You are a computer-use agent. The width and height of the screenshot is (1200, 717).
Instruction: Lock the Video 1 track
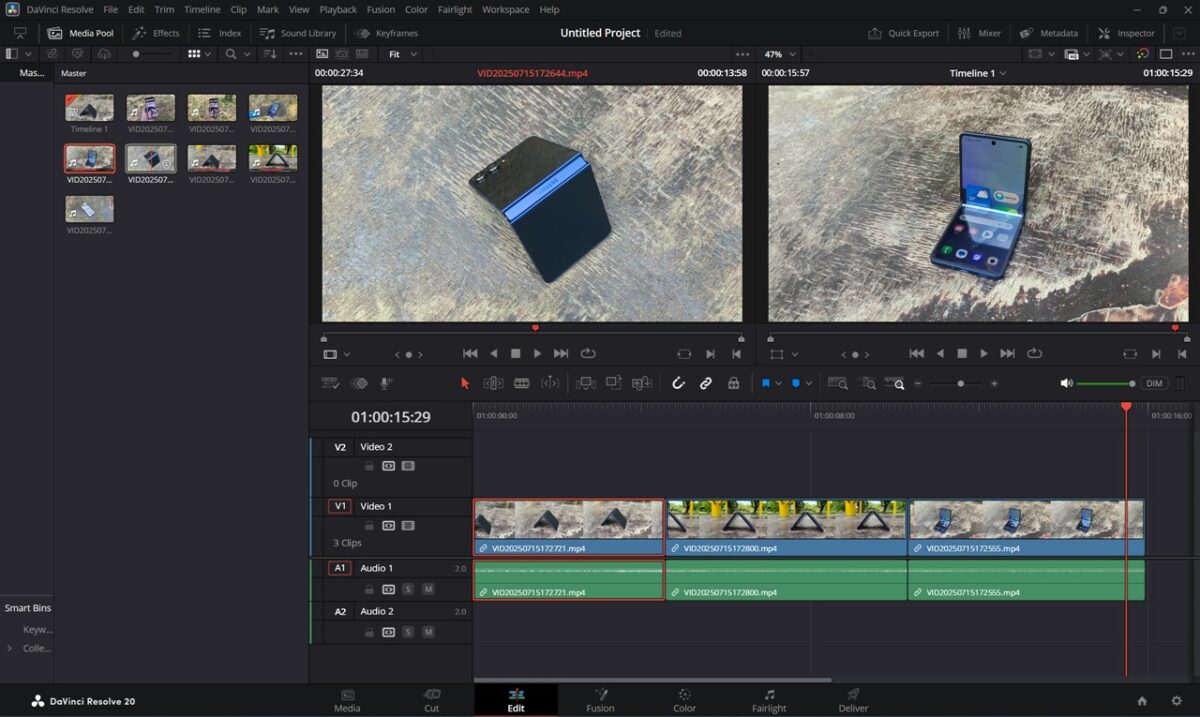[369, 526]
